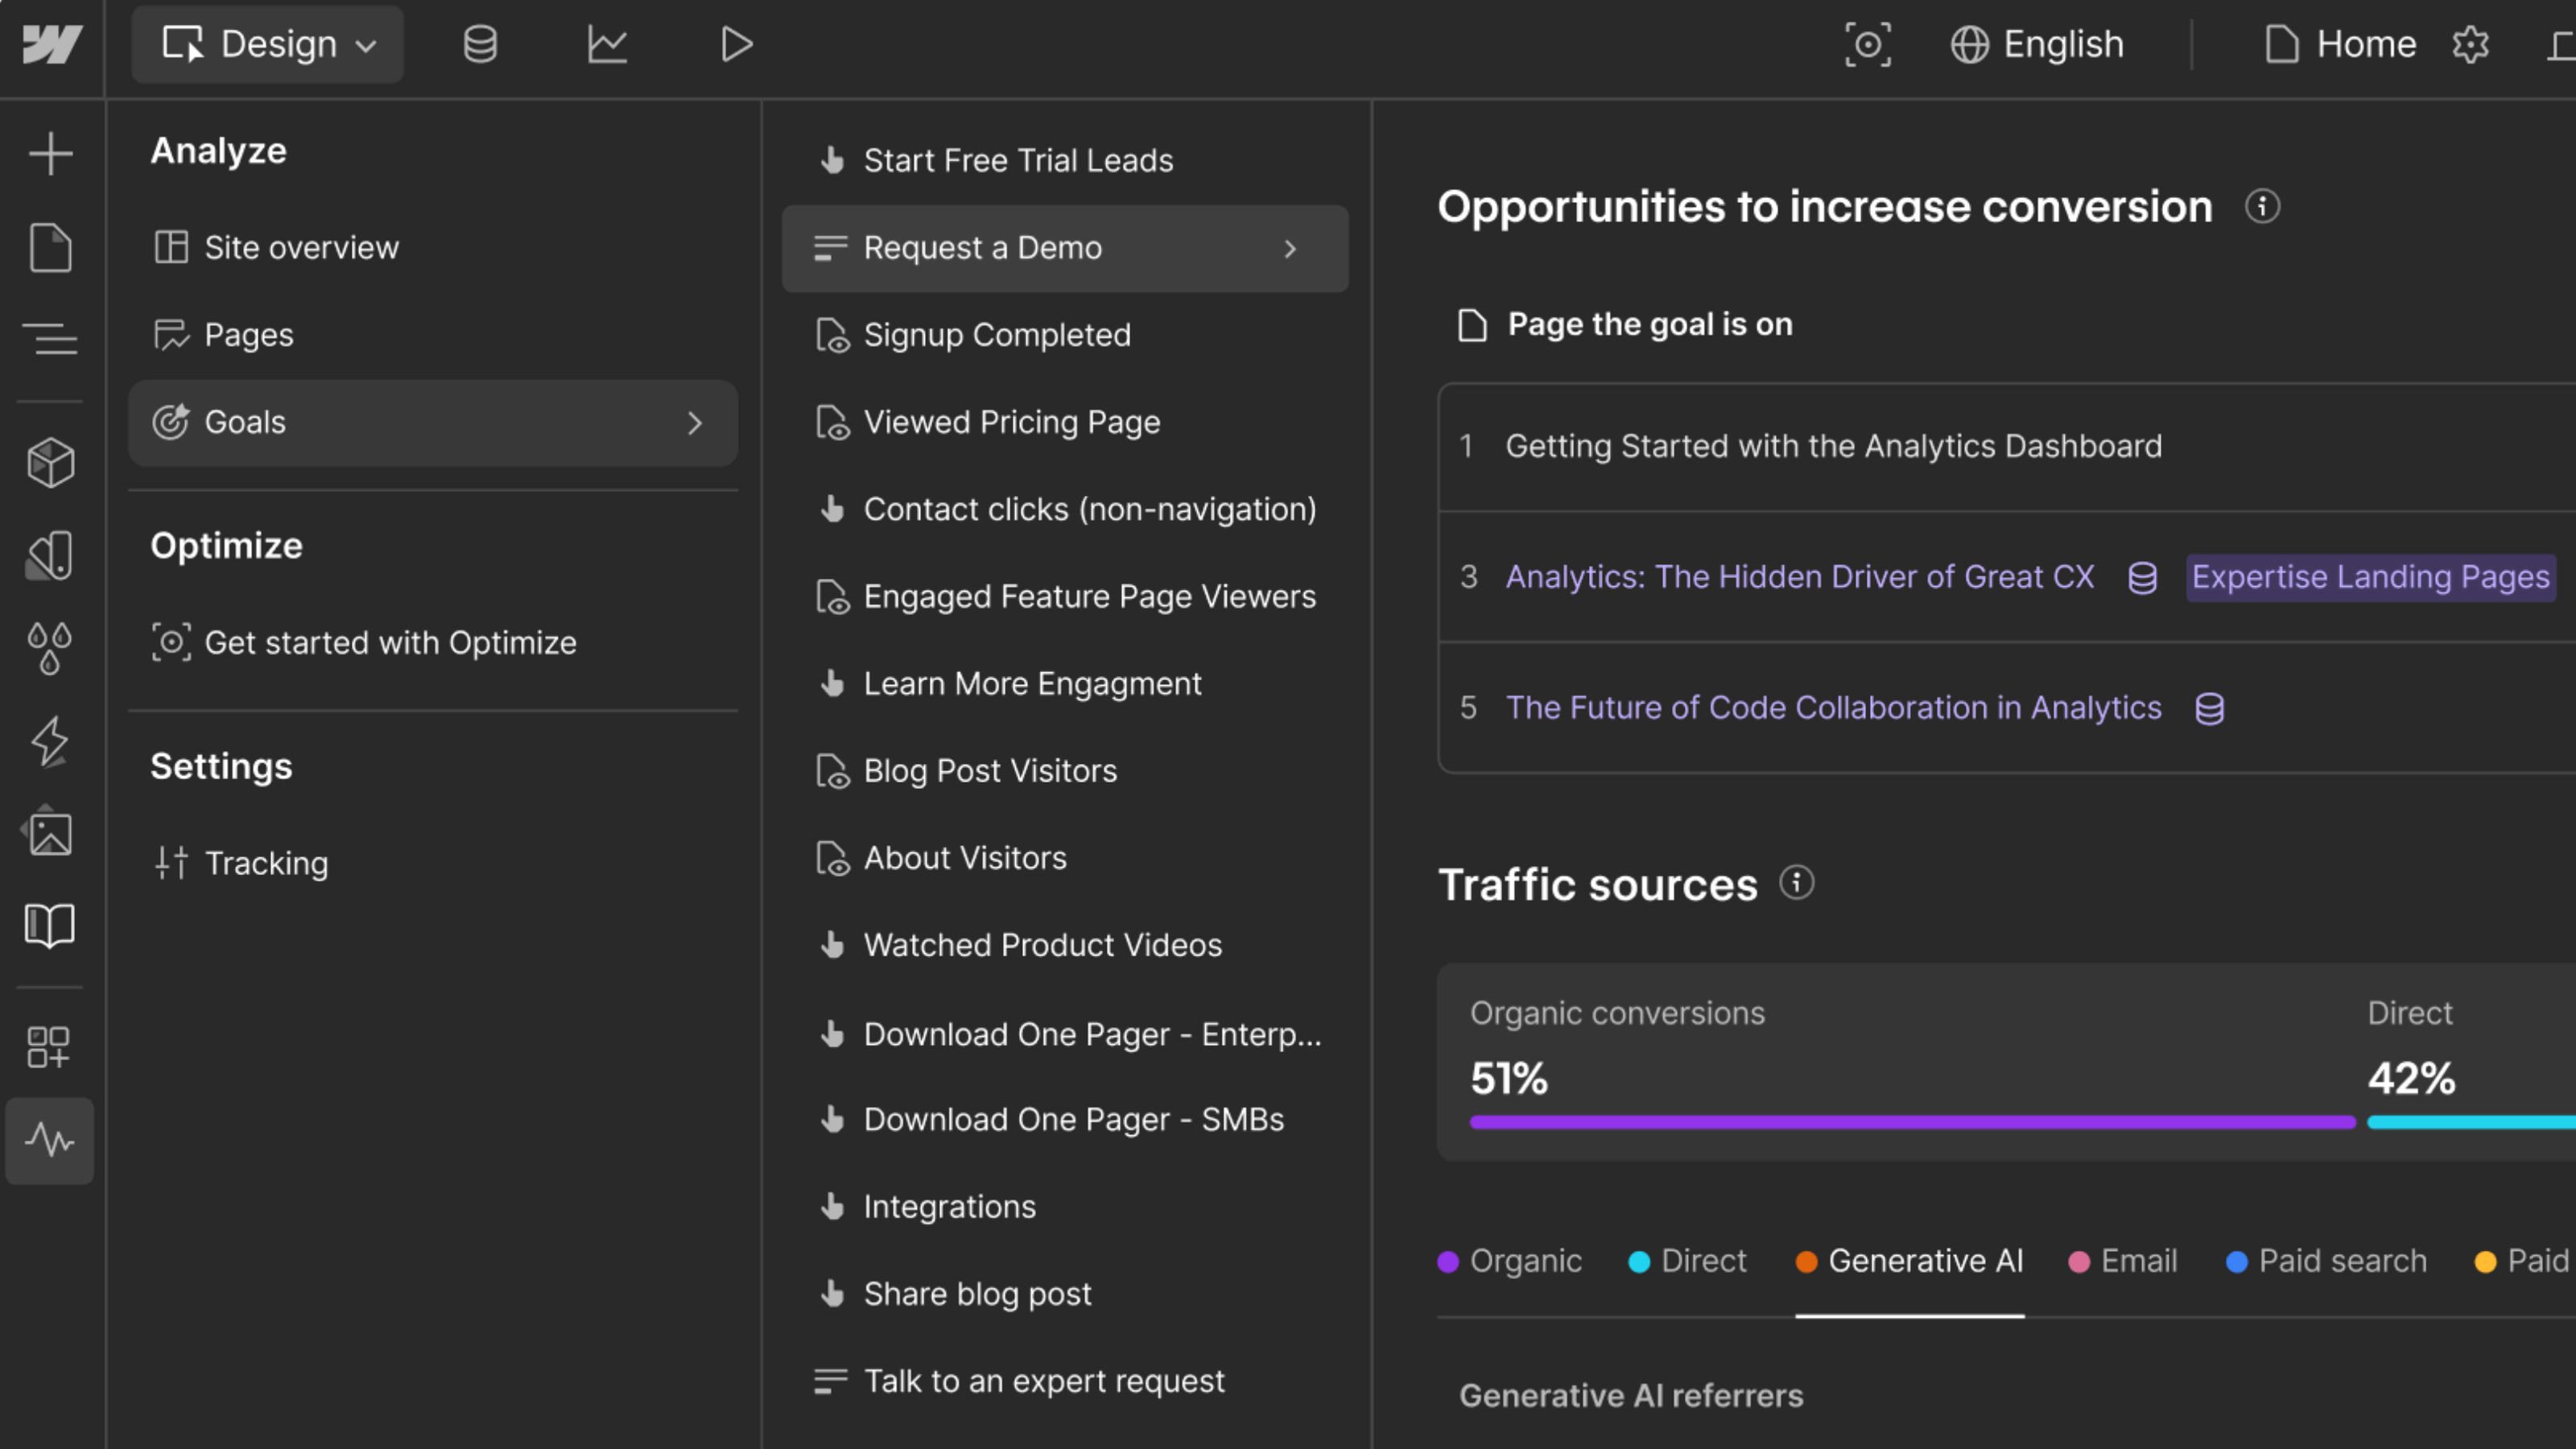Open the Add elements plus panel

pos(50,154)
